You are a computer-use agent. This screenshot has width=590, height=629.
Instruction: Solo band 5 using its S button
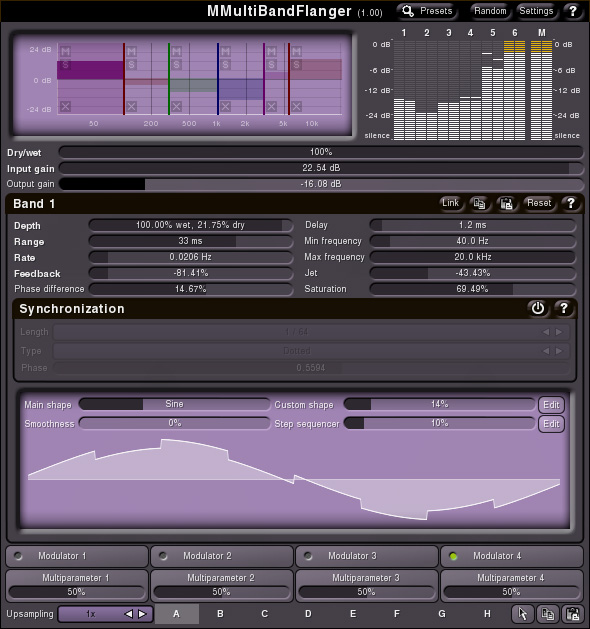(x=272, y=64)
